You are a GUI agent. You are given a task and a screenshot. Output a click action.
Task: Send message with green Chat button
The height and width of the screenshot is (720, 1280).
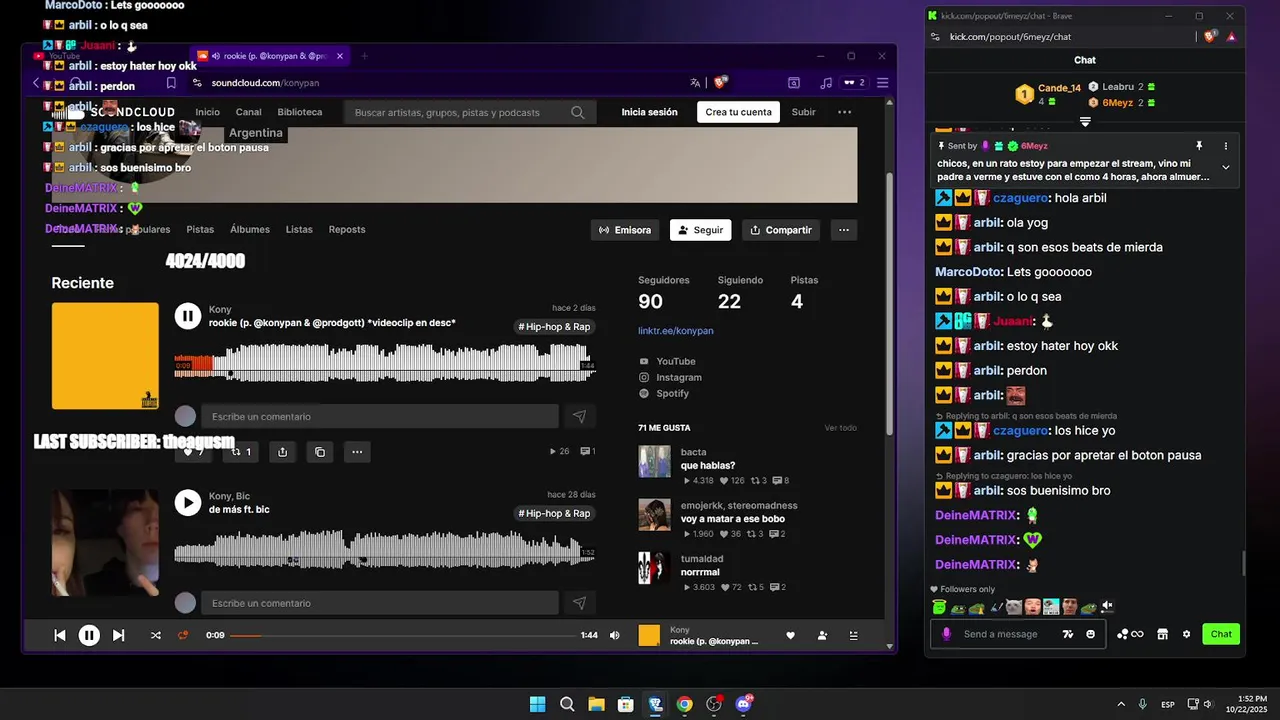1221,634
